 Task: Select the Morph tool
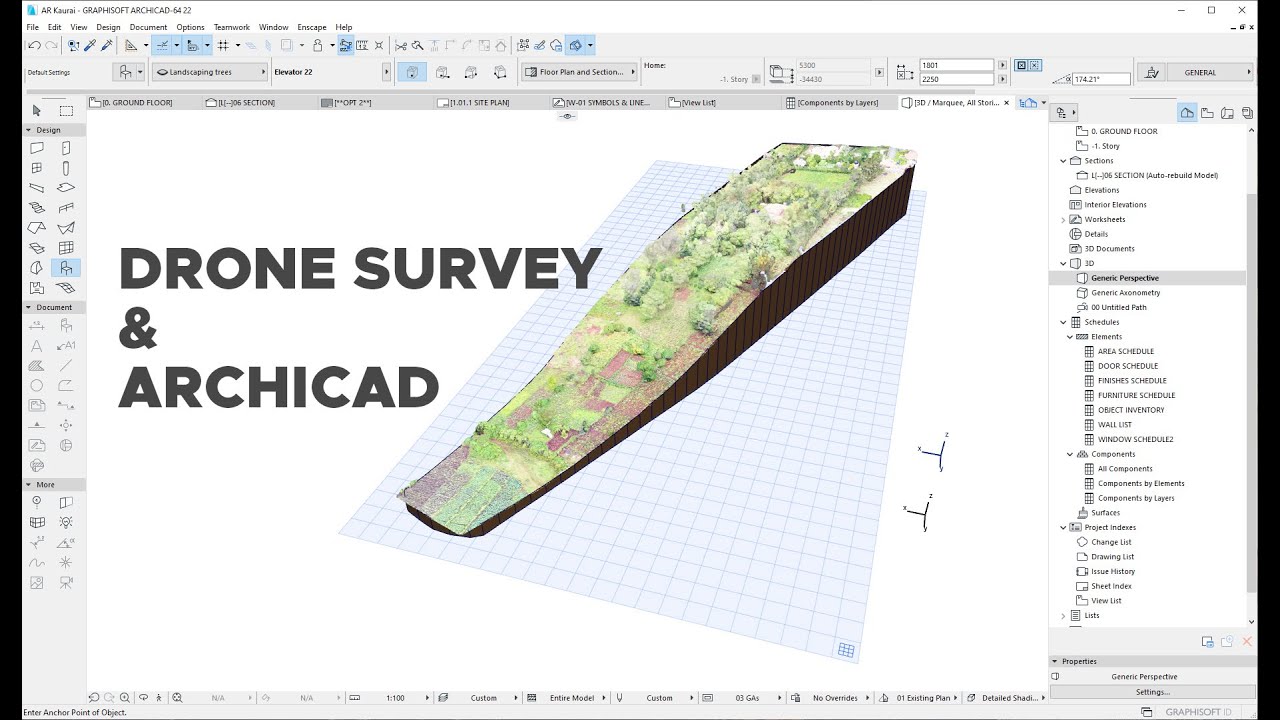(x=37, y=268)
